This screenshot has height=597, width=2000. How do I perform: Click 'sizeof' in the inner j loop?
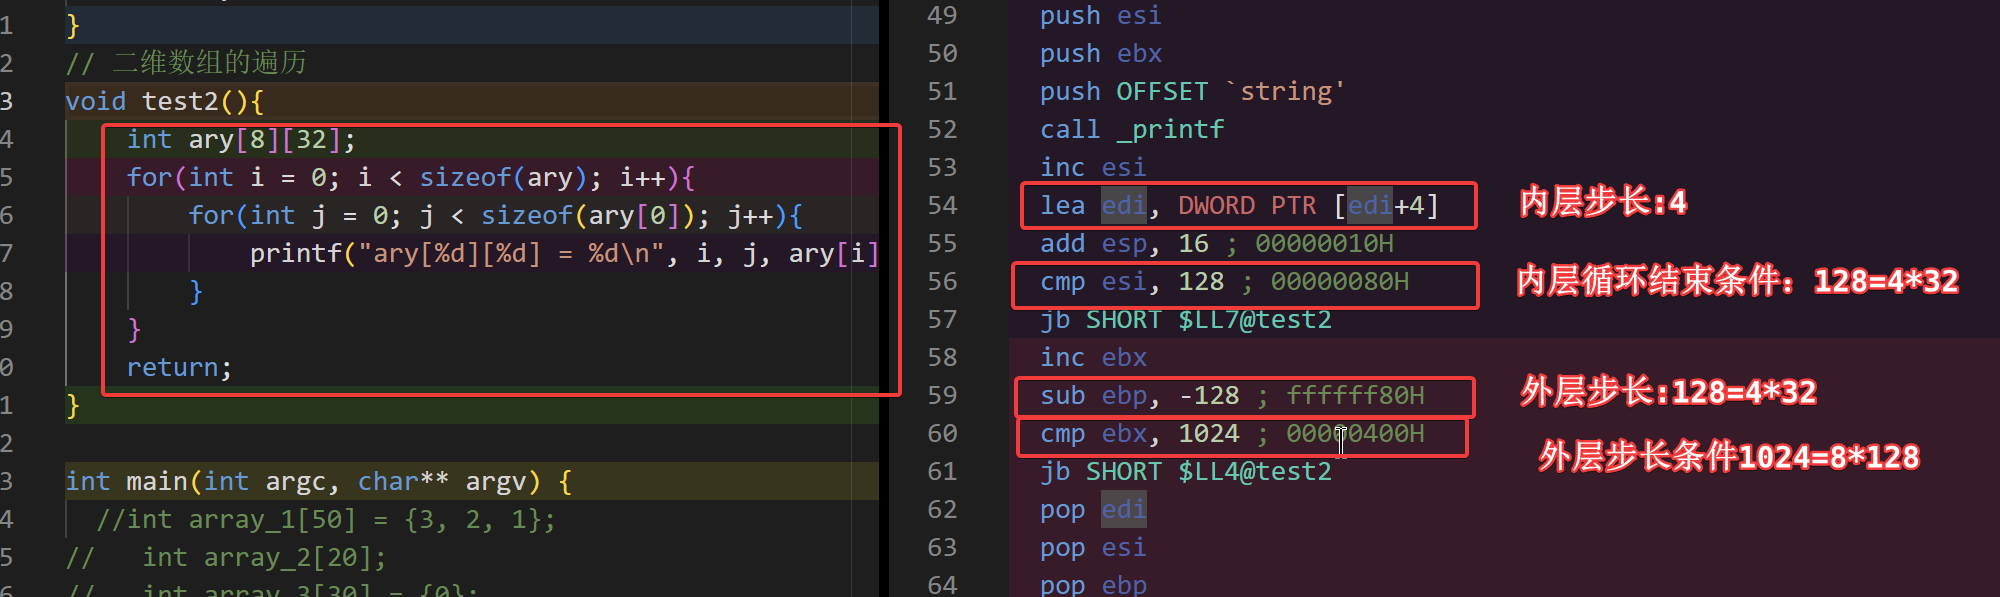526,216
